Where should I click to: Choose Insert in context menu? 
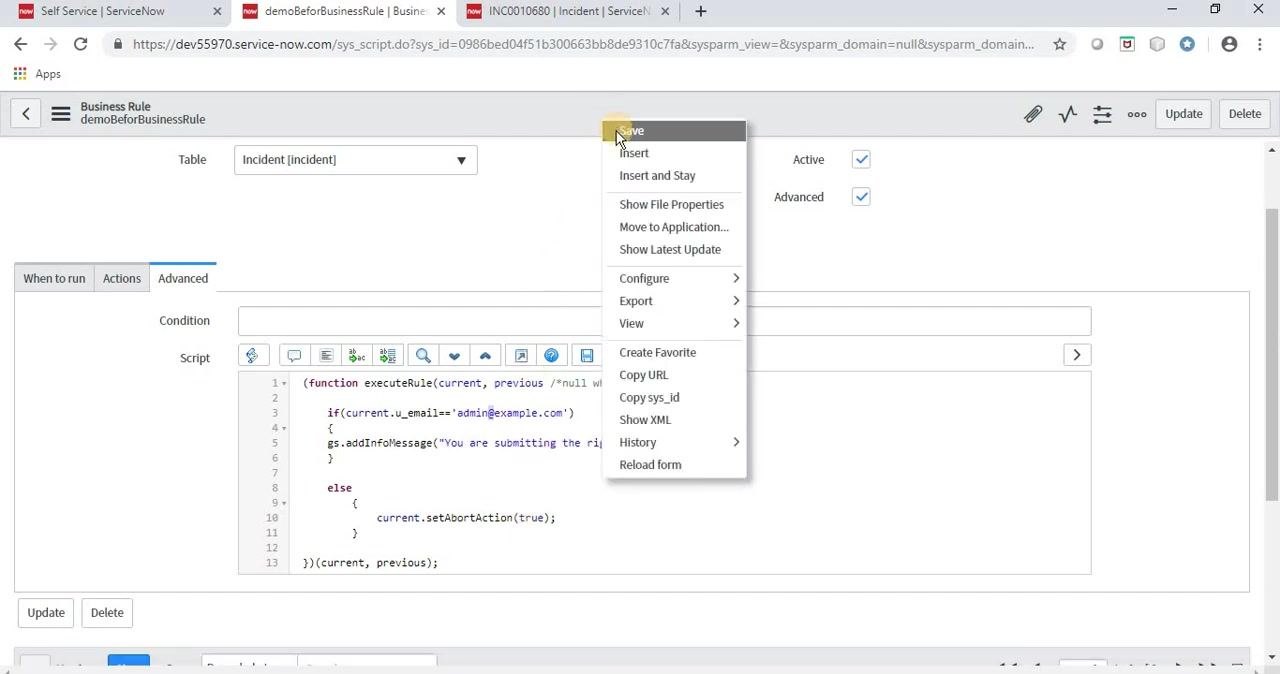(x=675, y=153)
